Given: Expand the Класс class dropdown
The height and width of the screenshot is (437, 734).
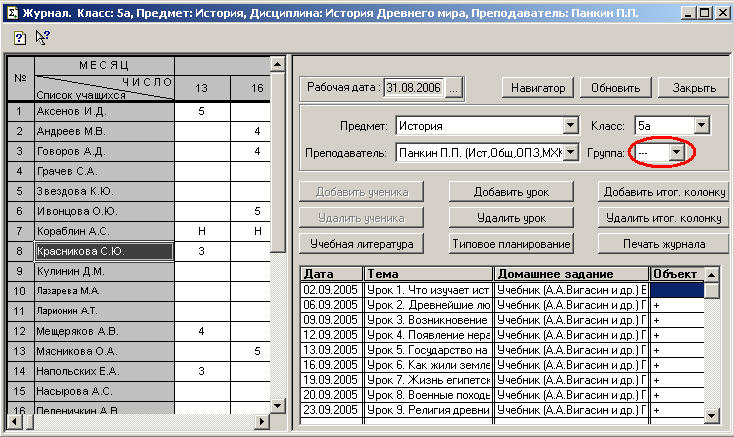Looking at the screenshot, I should pyautogui.click(x=701, y=126).
